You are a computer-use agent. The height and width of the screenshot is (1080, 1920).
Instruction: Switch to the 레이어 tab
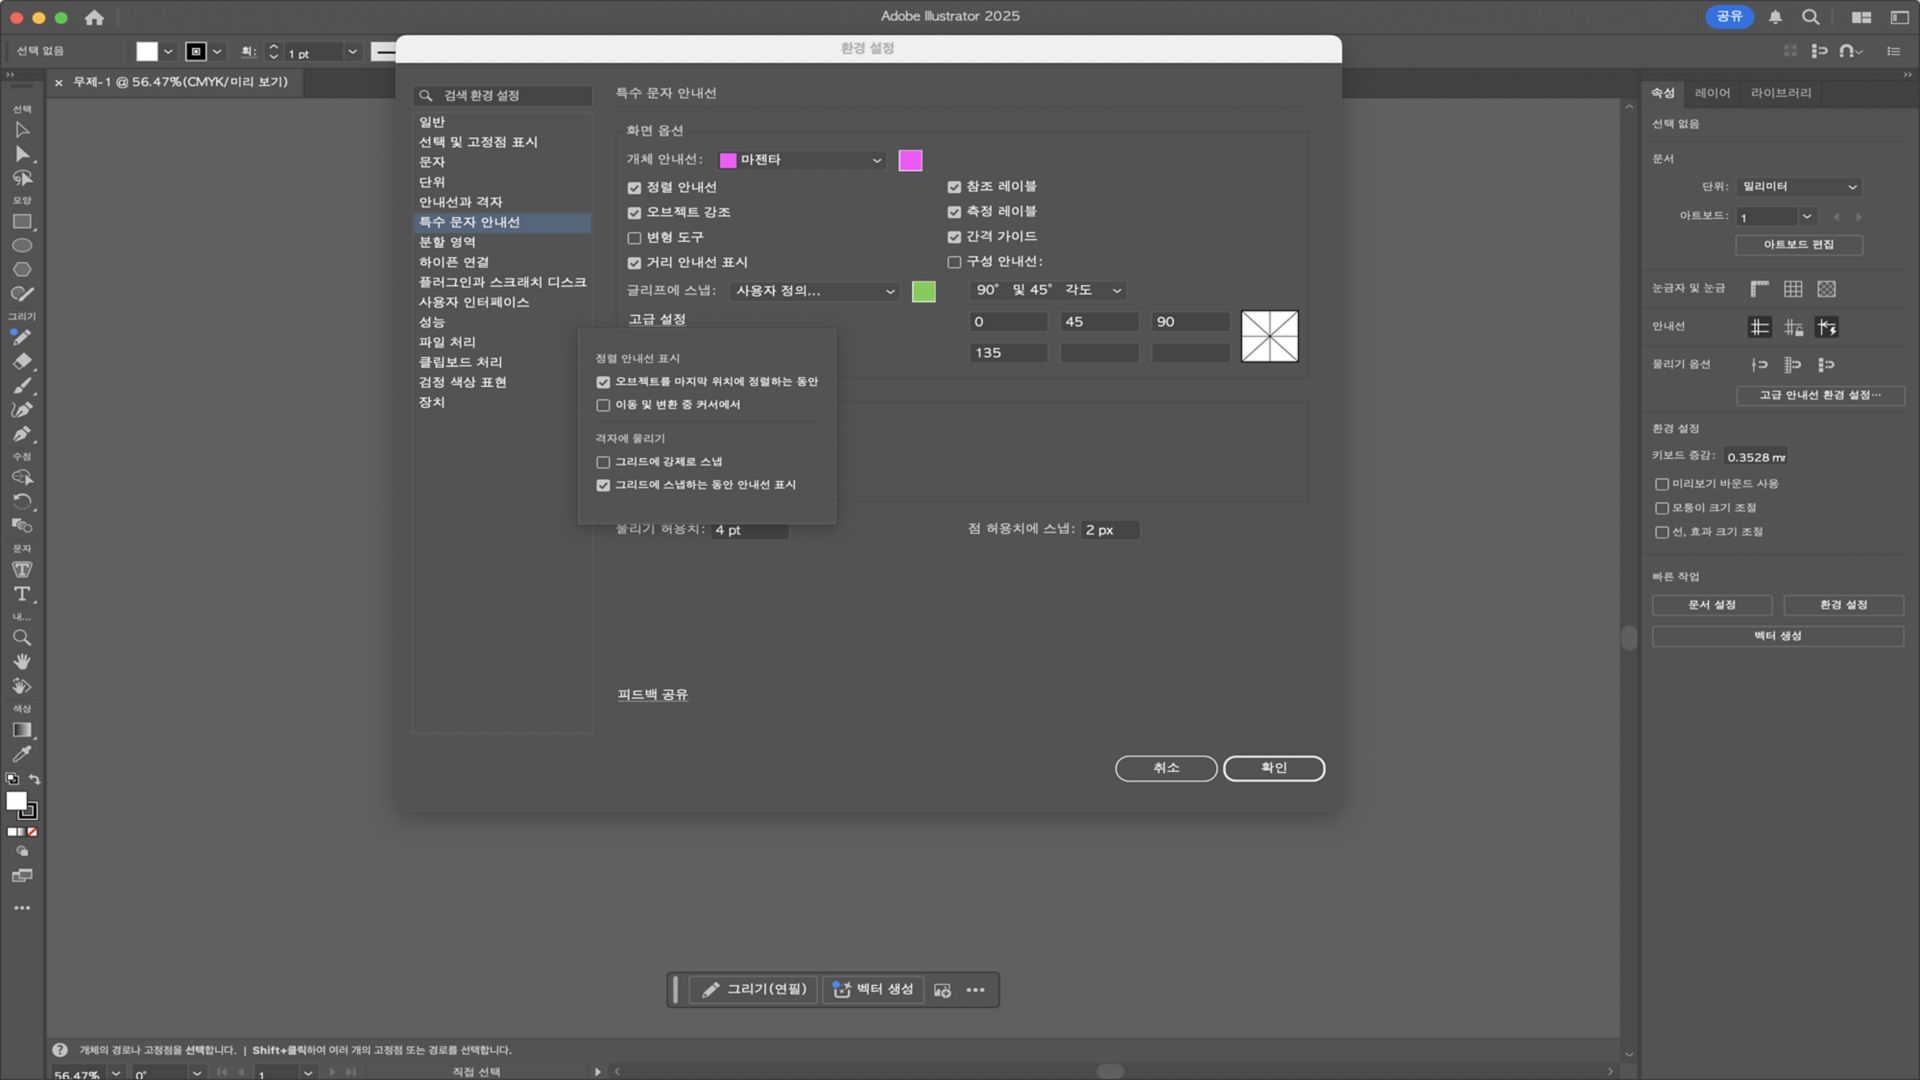(1712, 93)
